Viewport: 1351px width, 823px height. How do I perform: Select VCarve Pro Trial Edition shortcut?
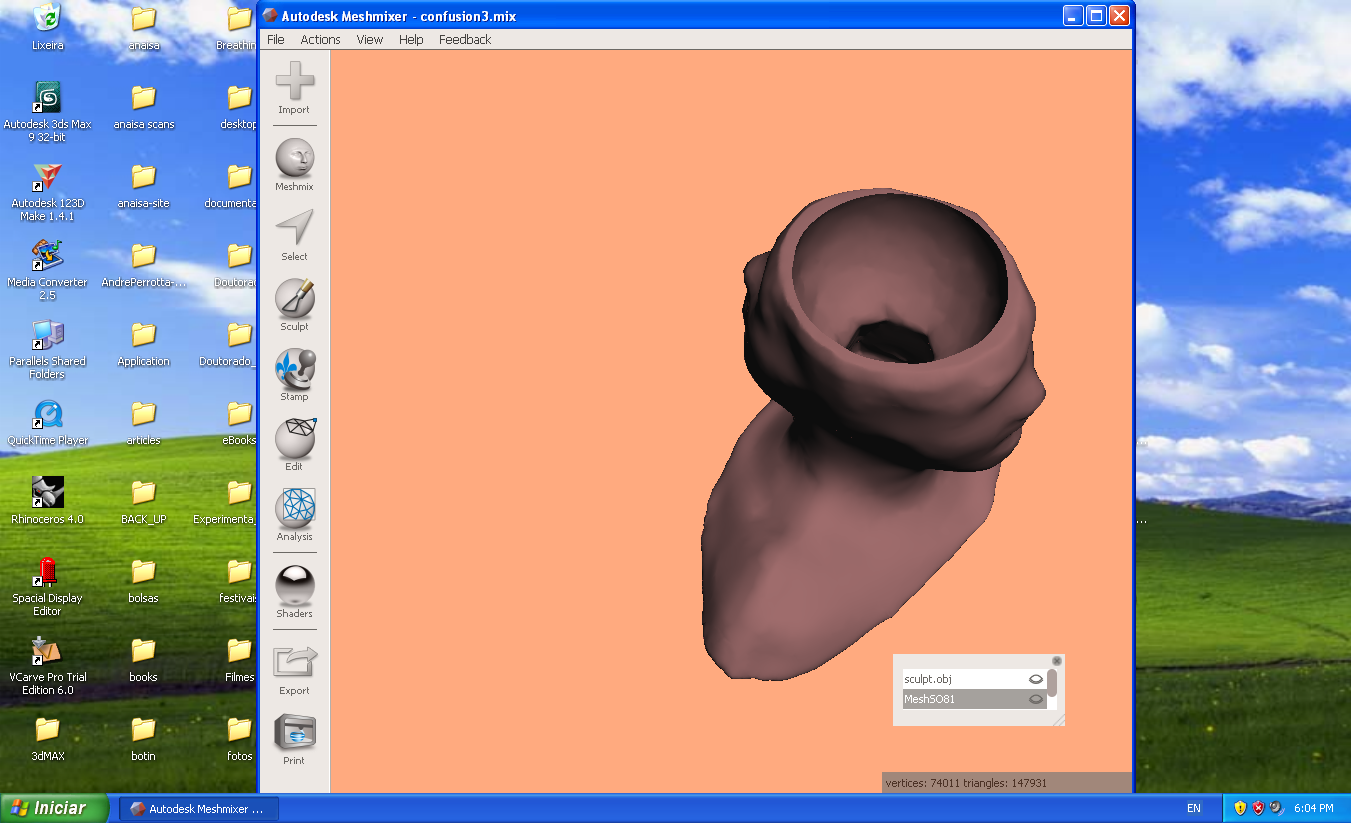point(47,665)
